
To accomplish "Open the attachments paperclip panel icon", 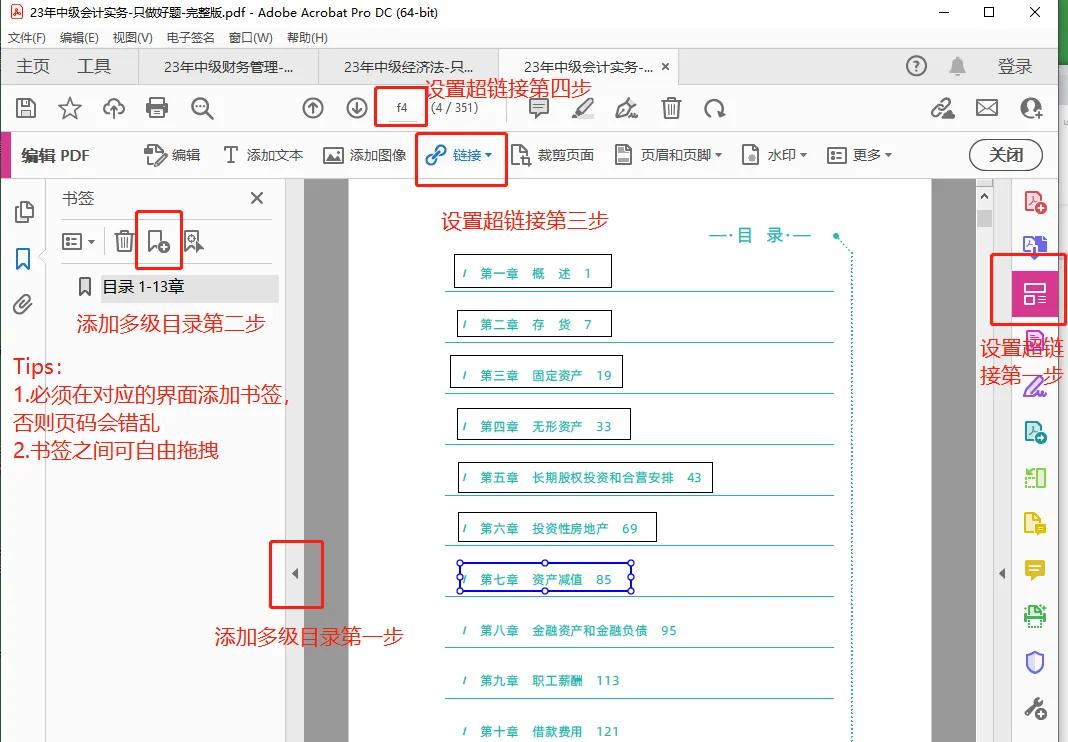I will (23, 304).
